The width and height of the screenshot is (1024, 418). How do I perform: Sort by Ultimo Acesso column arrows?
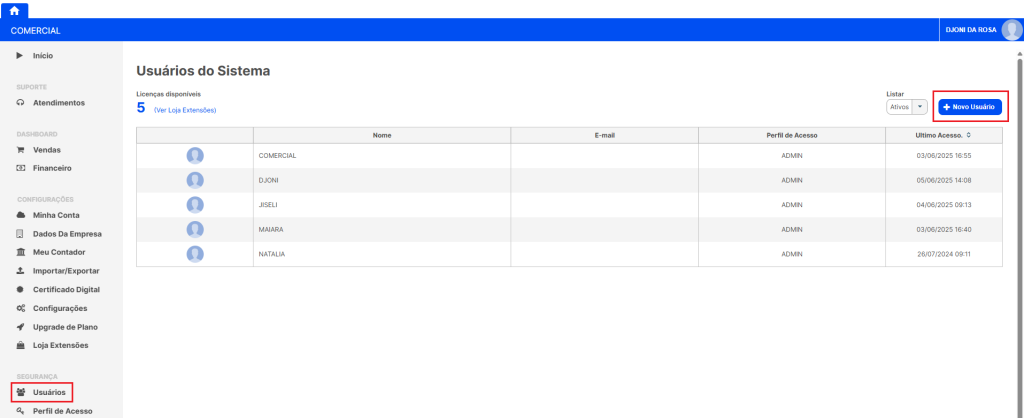click(968, 135)
